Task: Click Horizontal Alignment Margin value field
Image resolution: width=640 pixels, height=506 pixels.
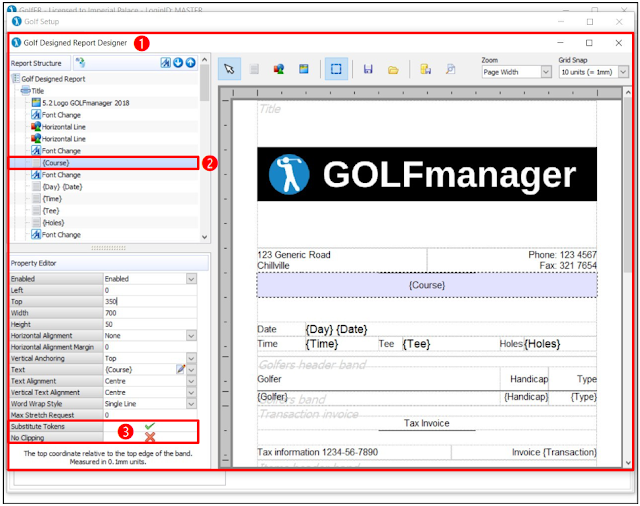Action: [150, 347]
